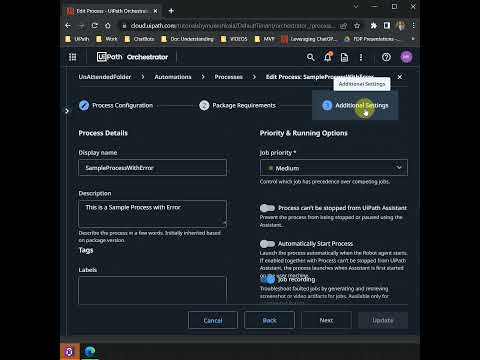Open the purple app in taskbar
The height and width of the screenshot is (360, 480).
69,352
